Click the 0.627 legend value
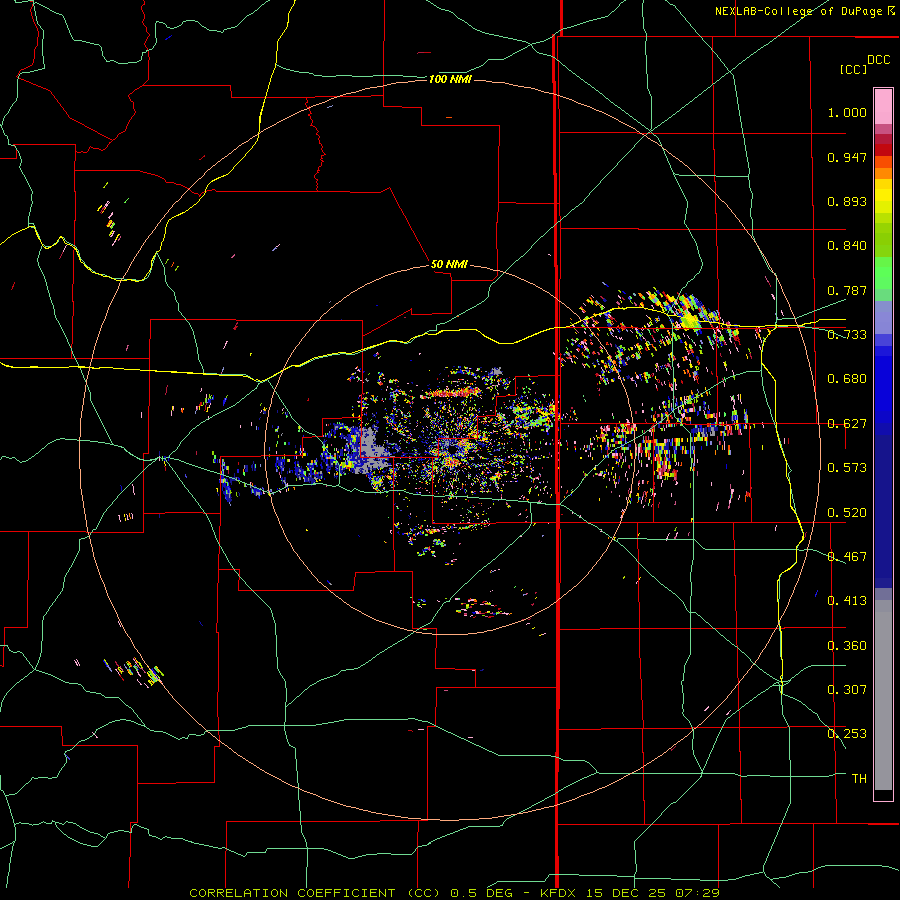 (x=847, y=424)
